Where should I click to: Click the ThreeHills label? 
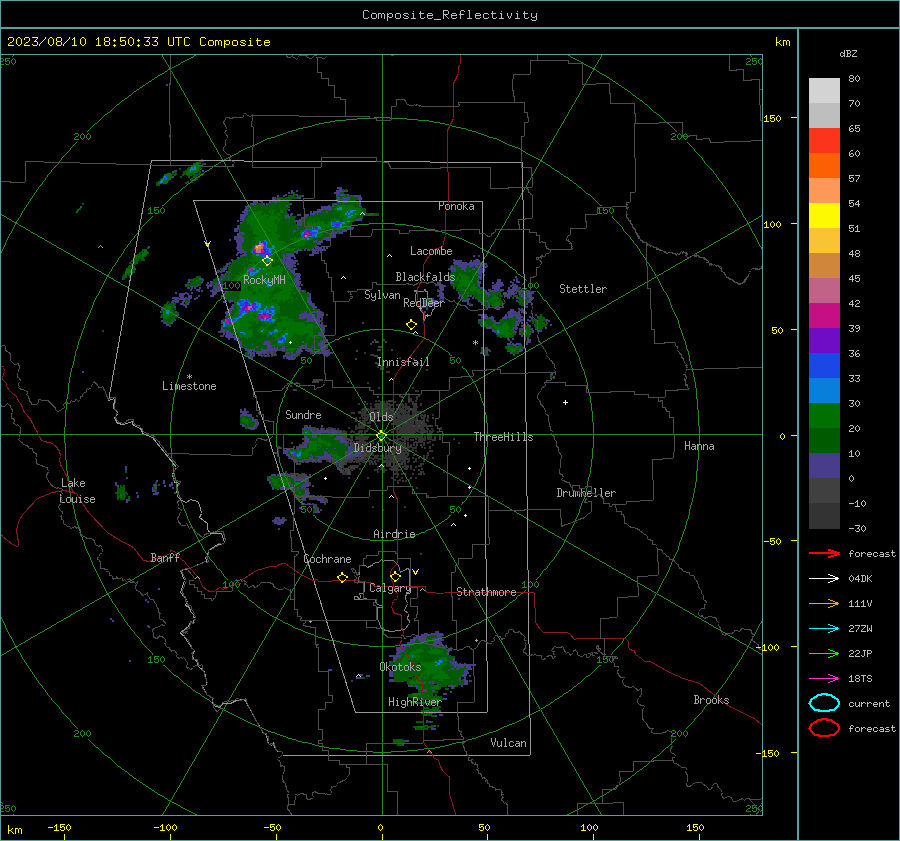503,437
